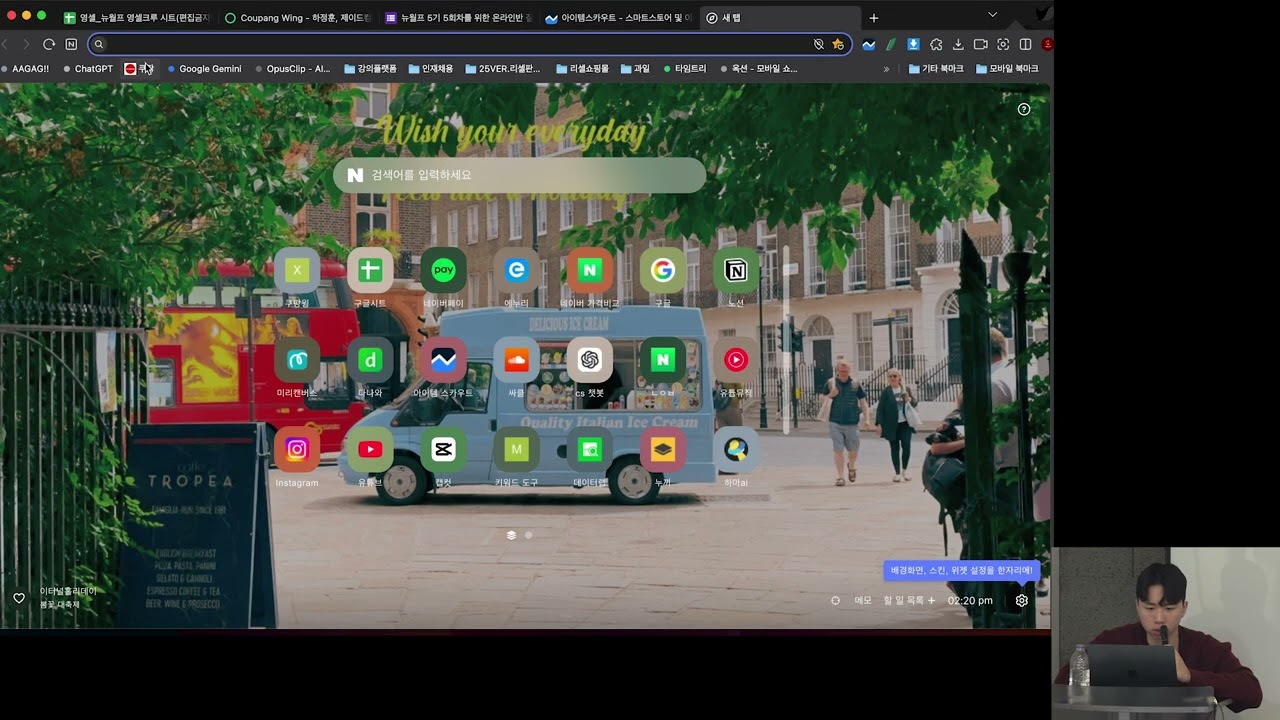1280x720 pixels.
Task: Open the 구글시트 shortcut
Action: 370,270
